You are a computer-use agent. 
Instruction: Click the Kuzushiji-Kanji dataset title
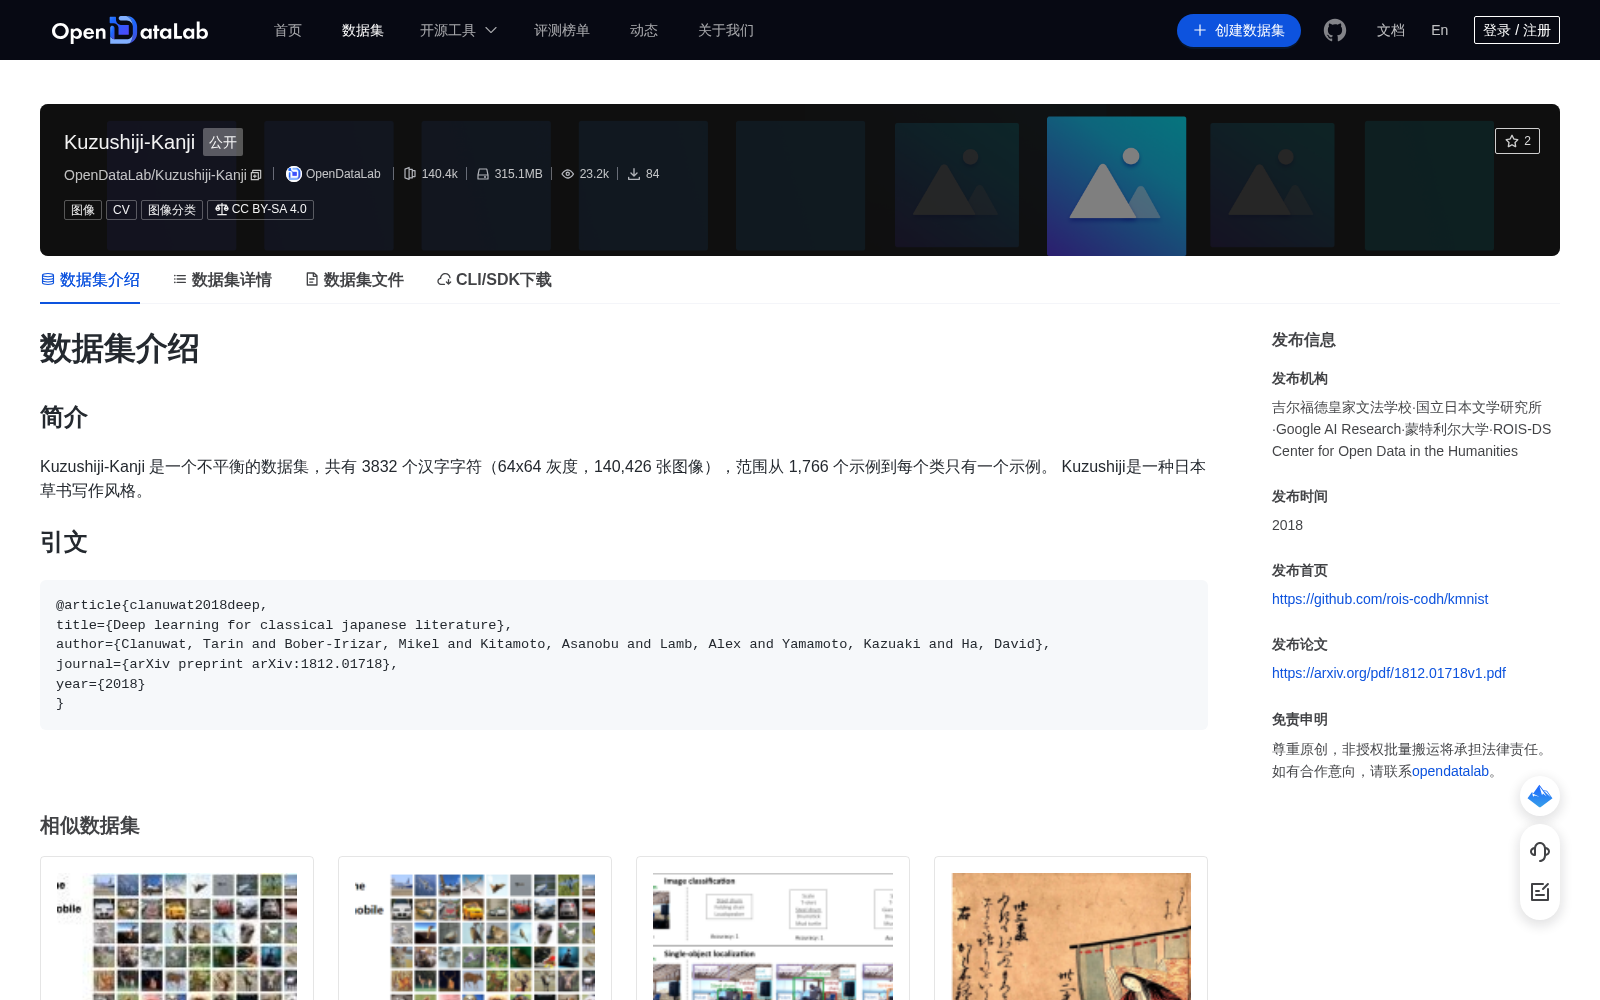pos(129,142)
